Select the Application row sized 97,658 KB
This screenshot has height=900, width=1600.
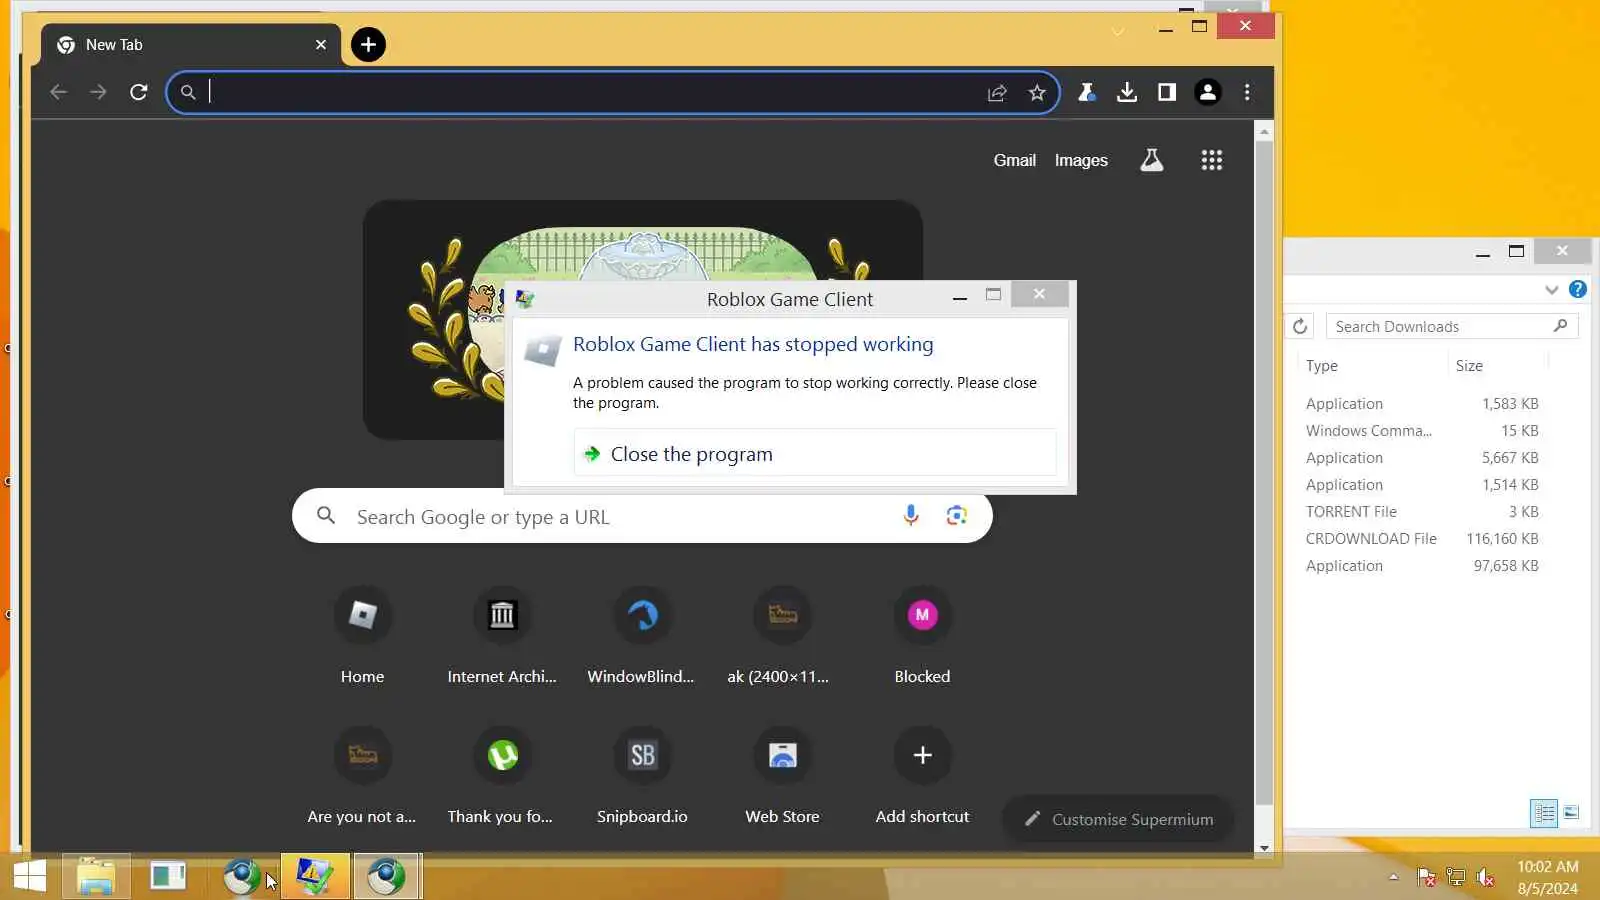pyautogui.click(x=1423, y=566)
